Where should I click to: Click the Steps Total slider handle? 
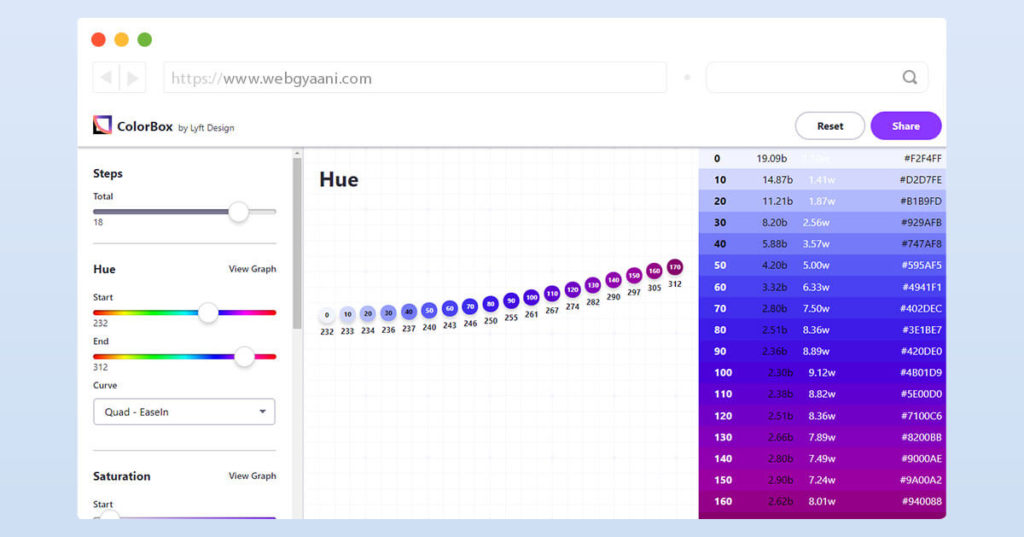click(238, 211)
